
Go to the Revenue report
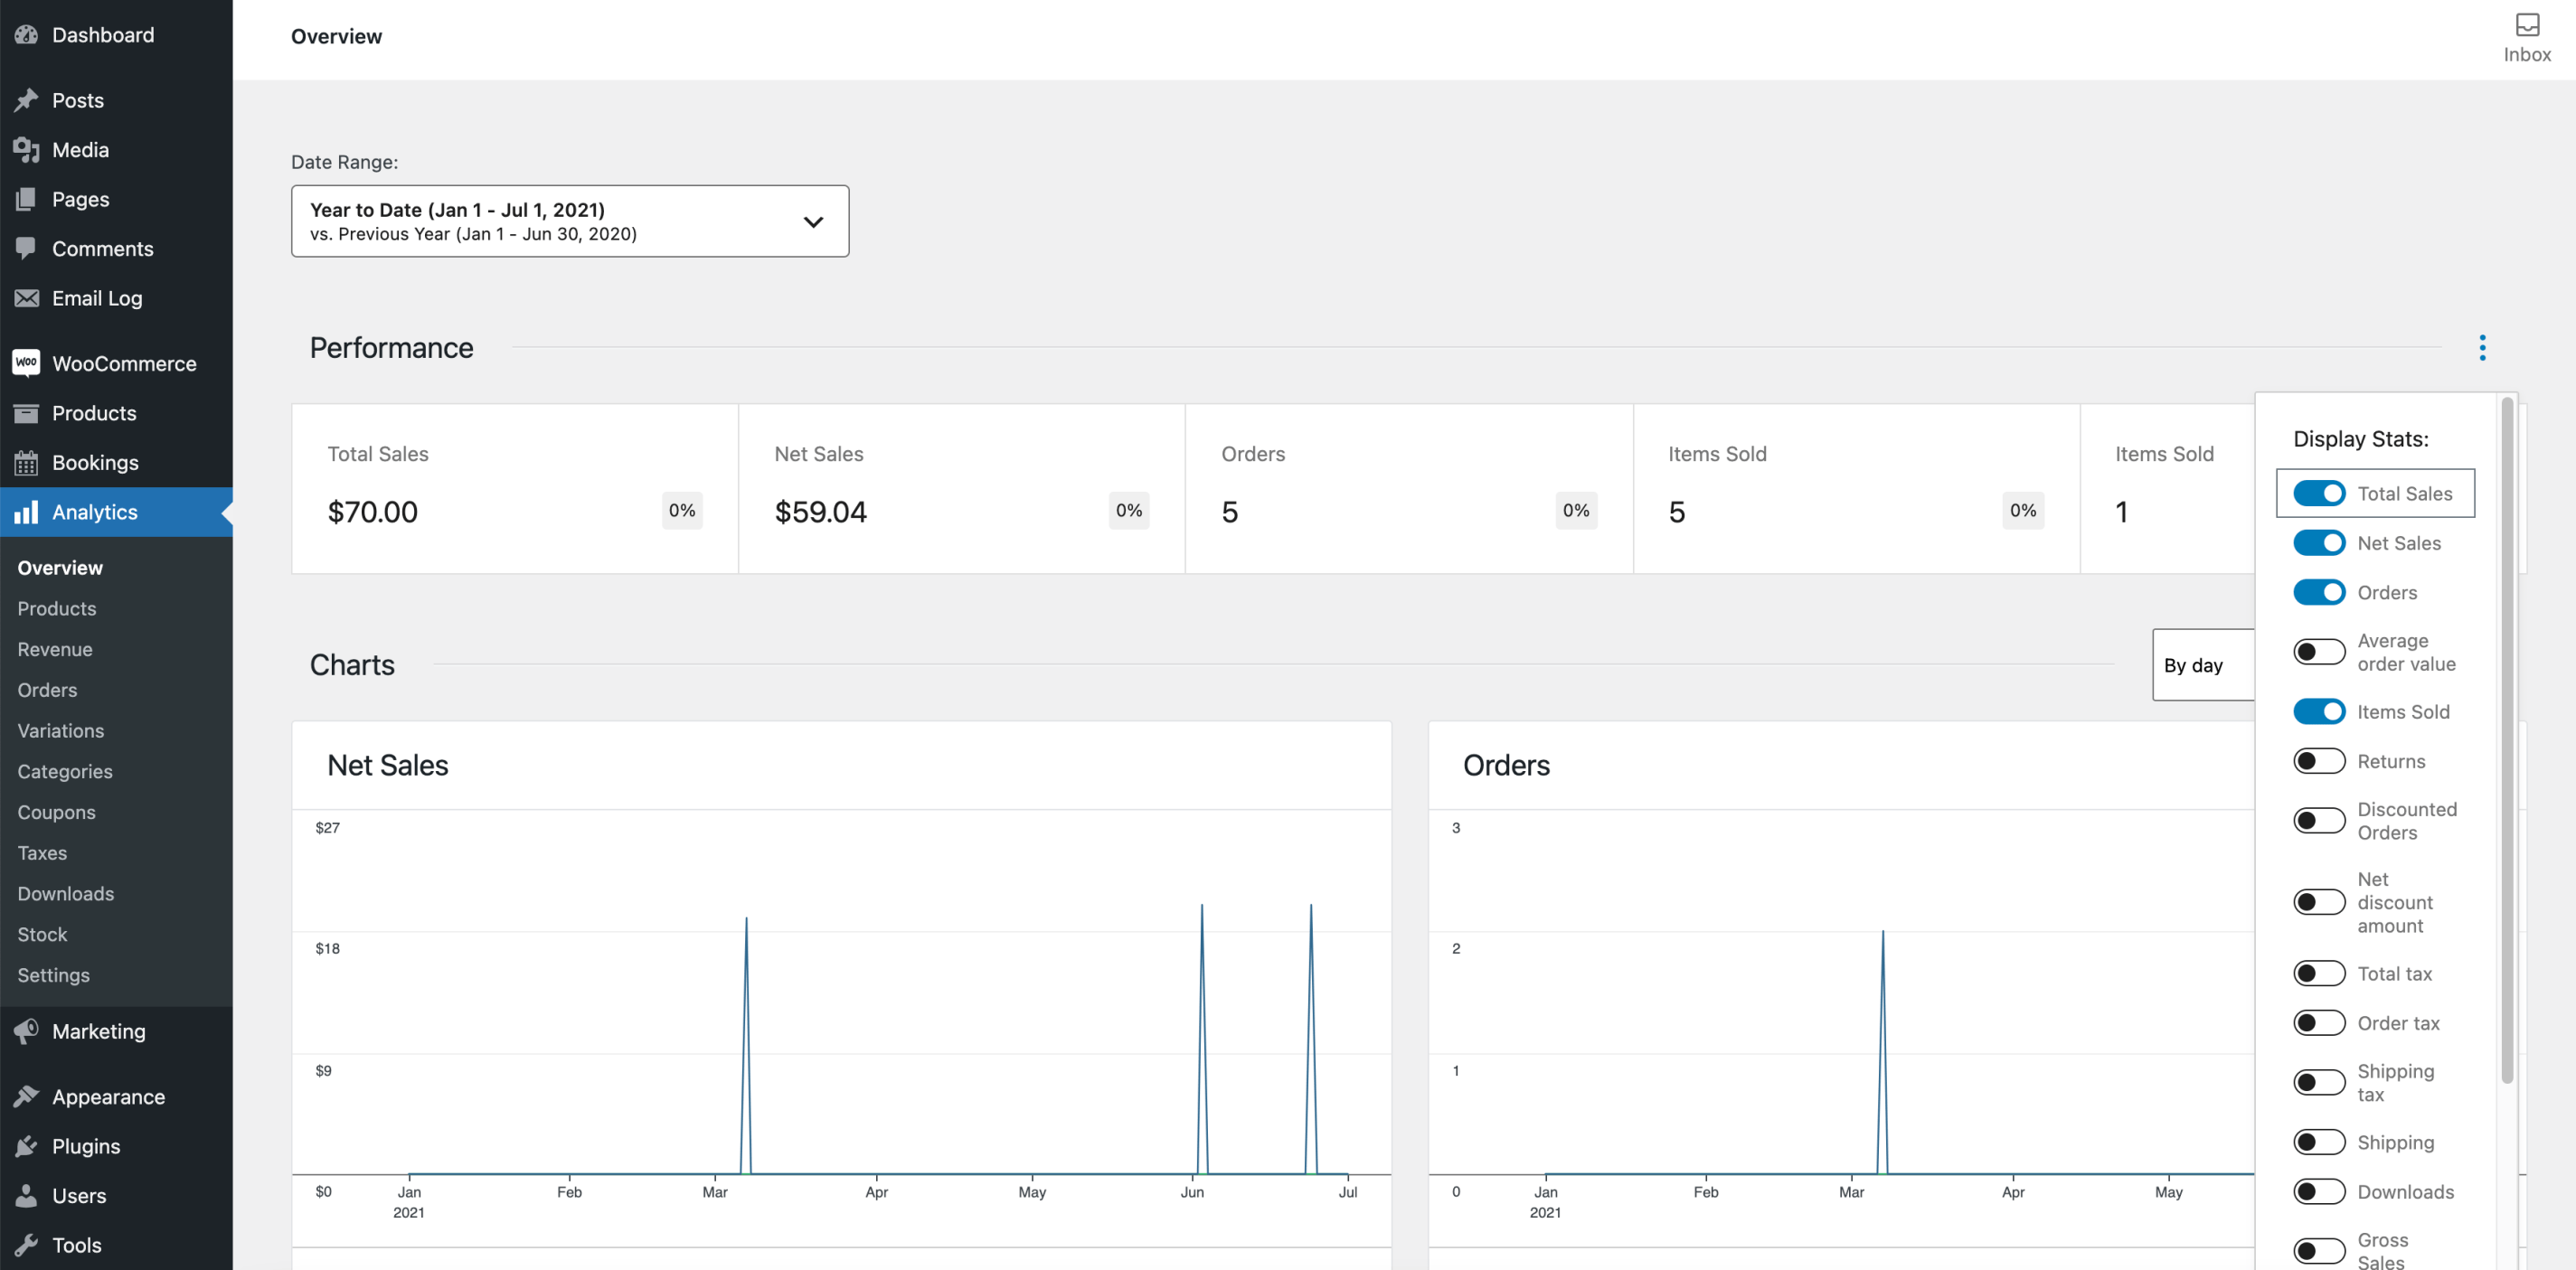(55, 649)
